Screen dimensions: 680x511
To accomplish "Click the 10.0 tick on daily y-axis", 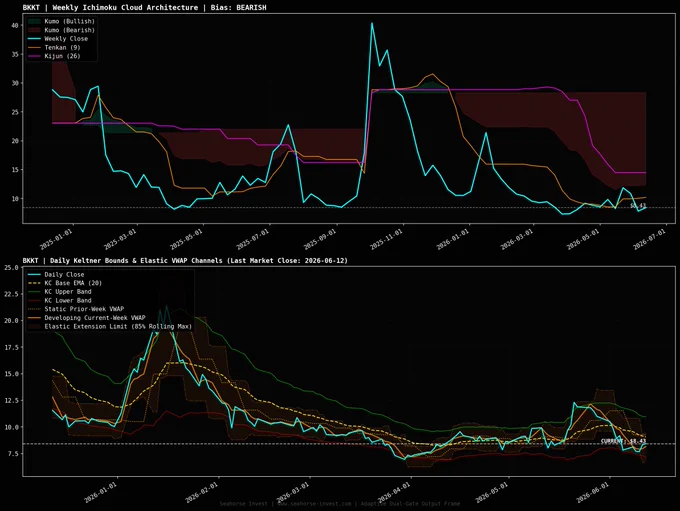I will [x=11, y=427].
